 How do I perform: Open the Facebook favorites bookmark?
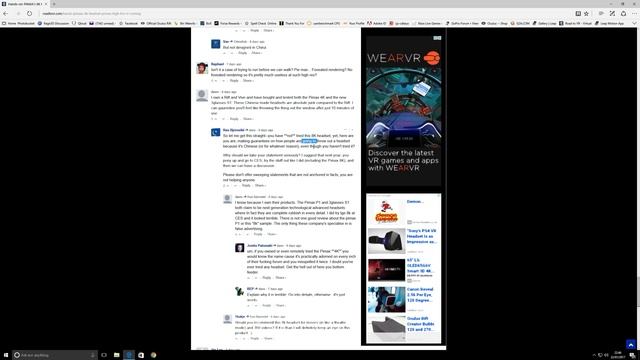click(x=129, y=23)
